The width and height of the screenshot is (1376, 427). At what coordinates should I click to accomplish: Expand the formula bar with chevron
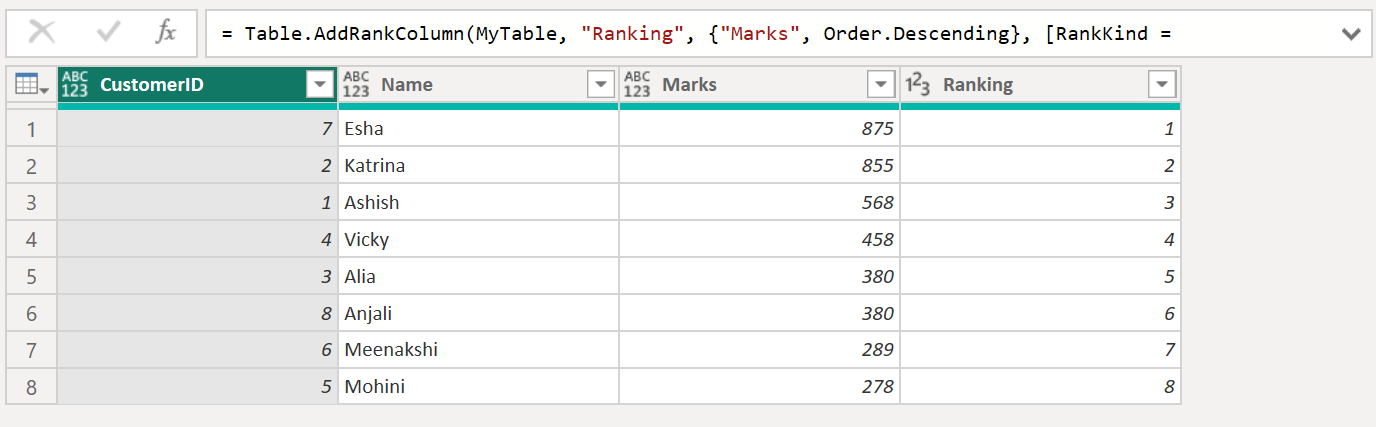click(1351, 34)
